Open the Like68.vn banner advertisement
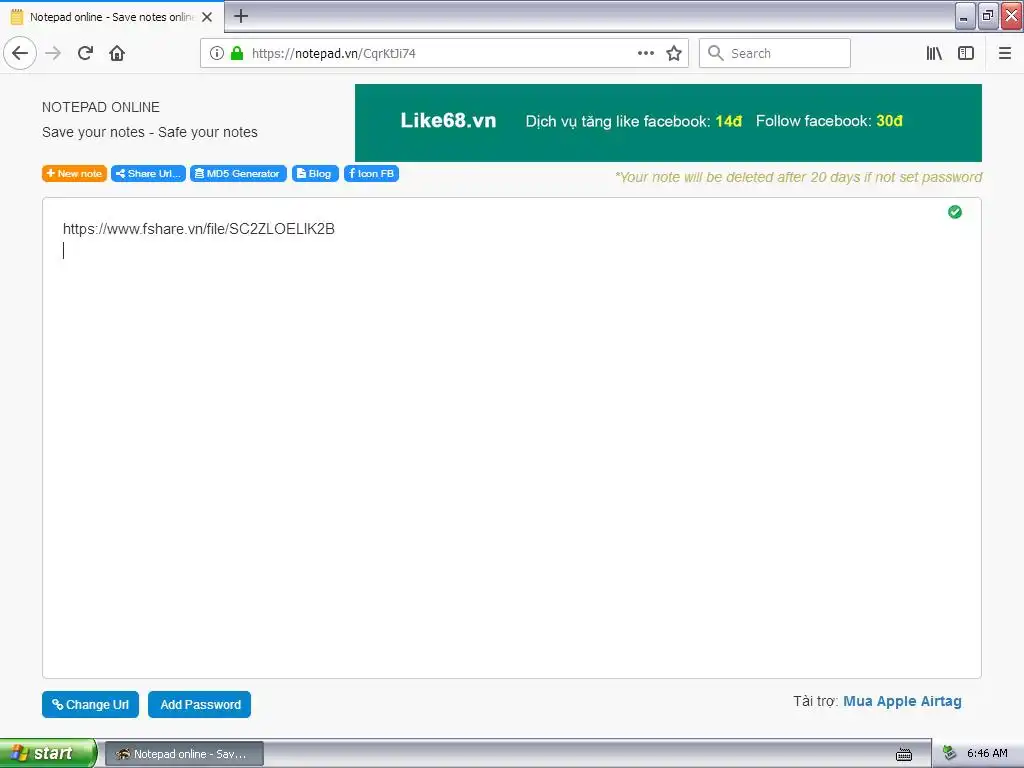The image size is (1024, 768). tap(668, 122)
